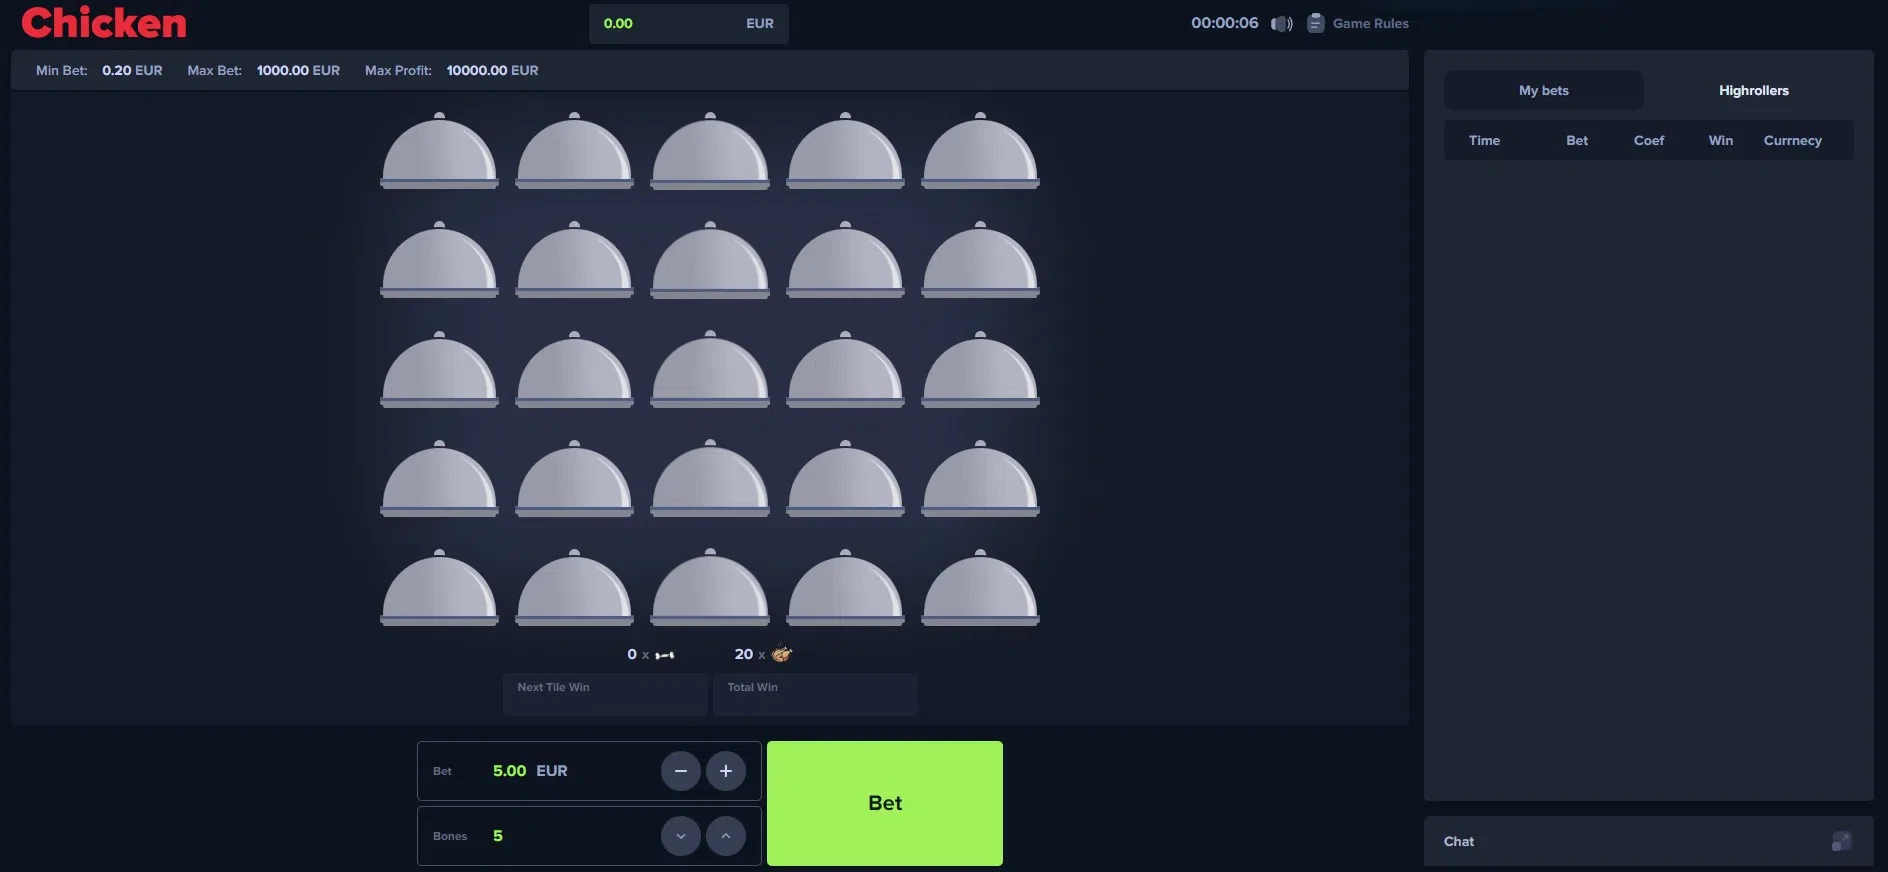Screen dimensions: 1888x872
Task: Open the Highrollers tab
Action: (1753, 90)
